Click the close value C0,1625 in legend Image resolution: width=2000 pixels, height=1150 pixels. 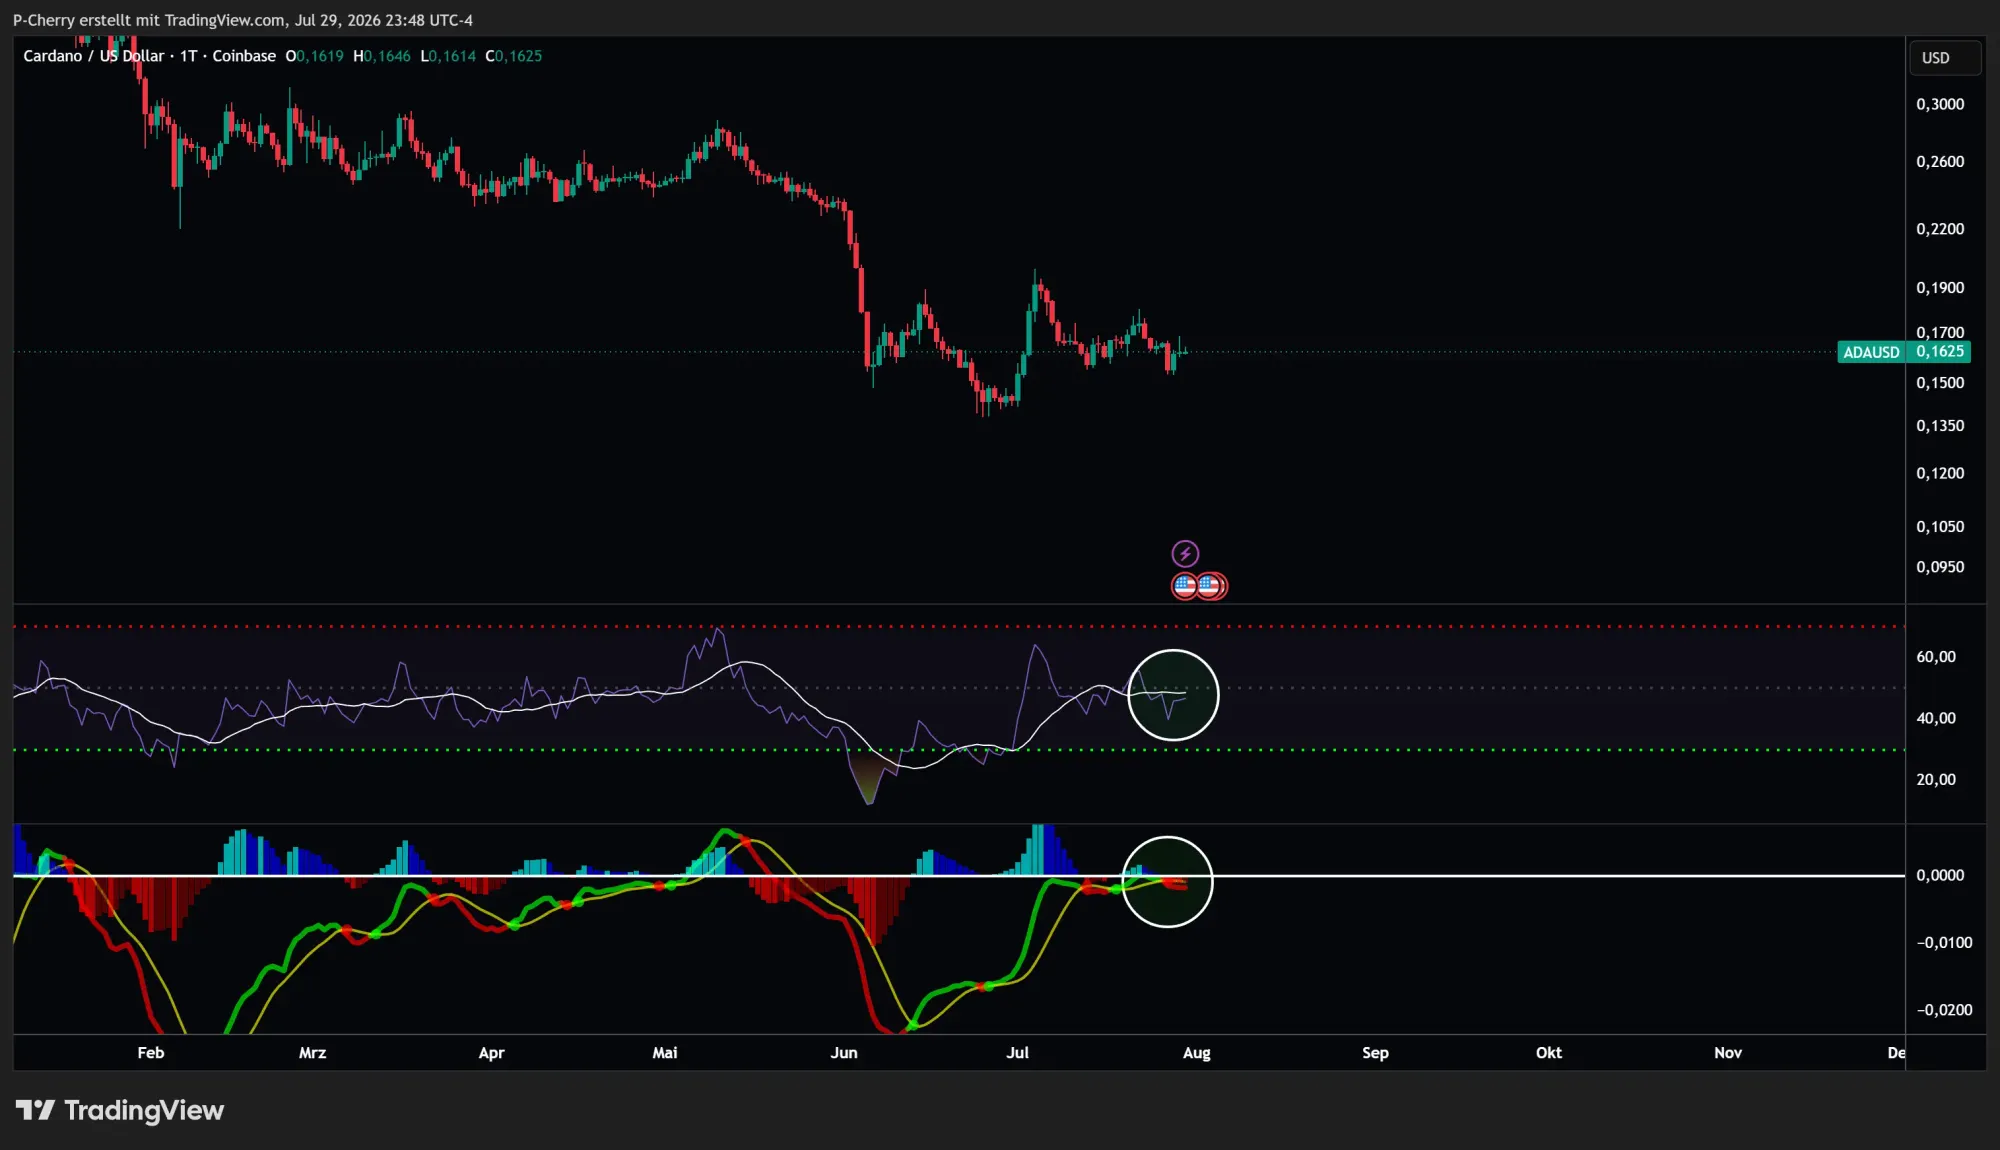pos(514,56)
